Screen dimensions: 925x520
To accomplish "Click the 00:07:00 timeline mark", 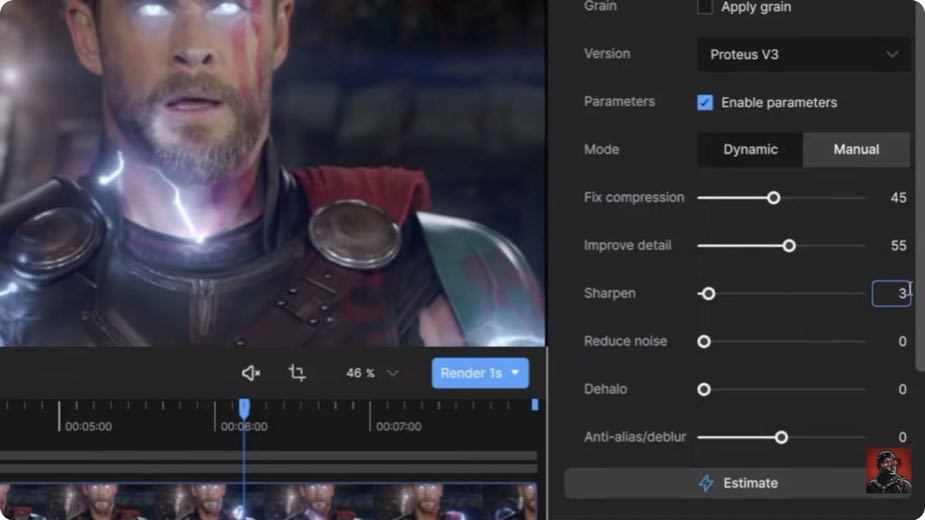I will point(399,426).
